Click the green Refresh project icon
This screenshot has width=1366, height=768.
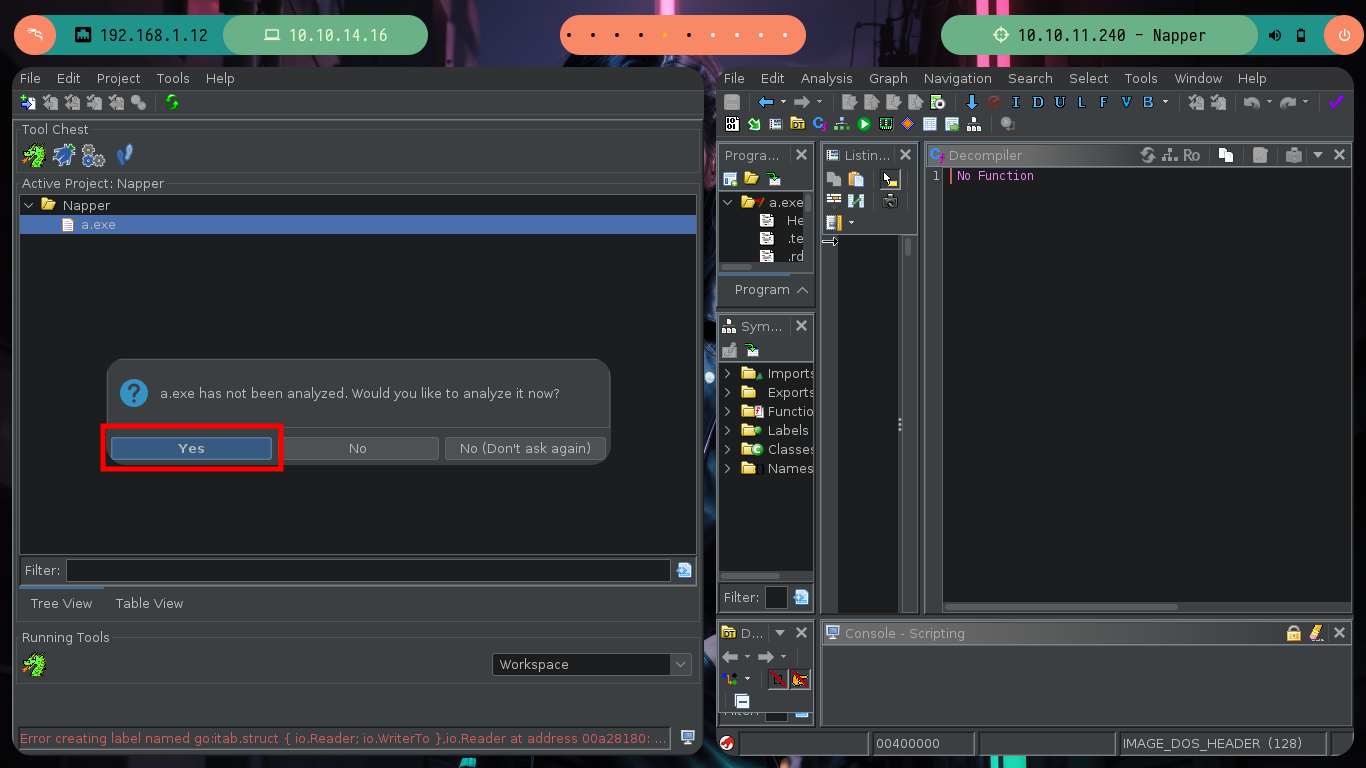[172, 102]
